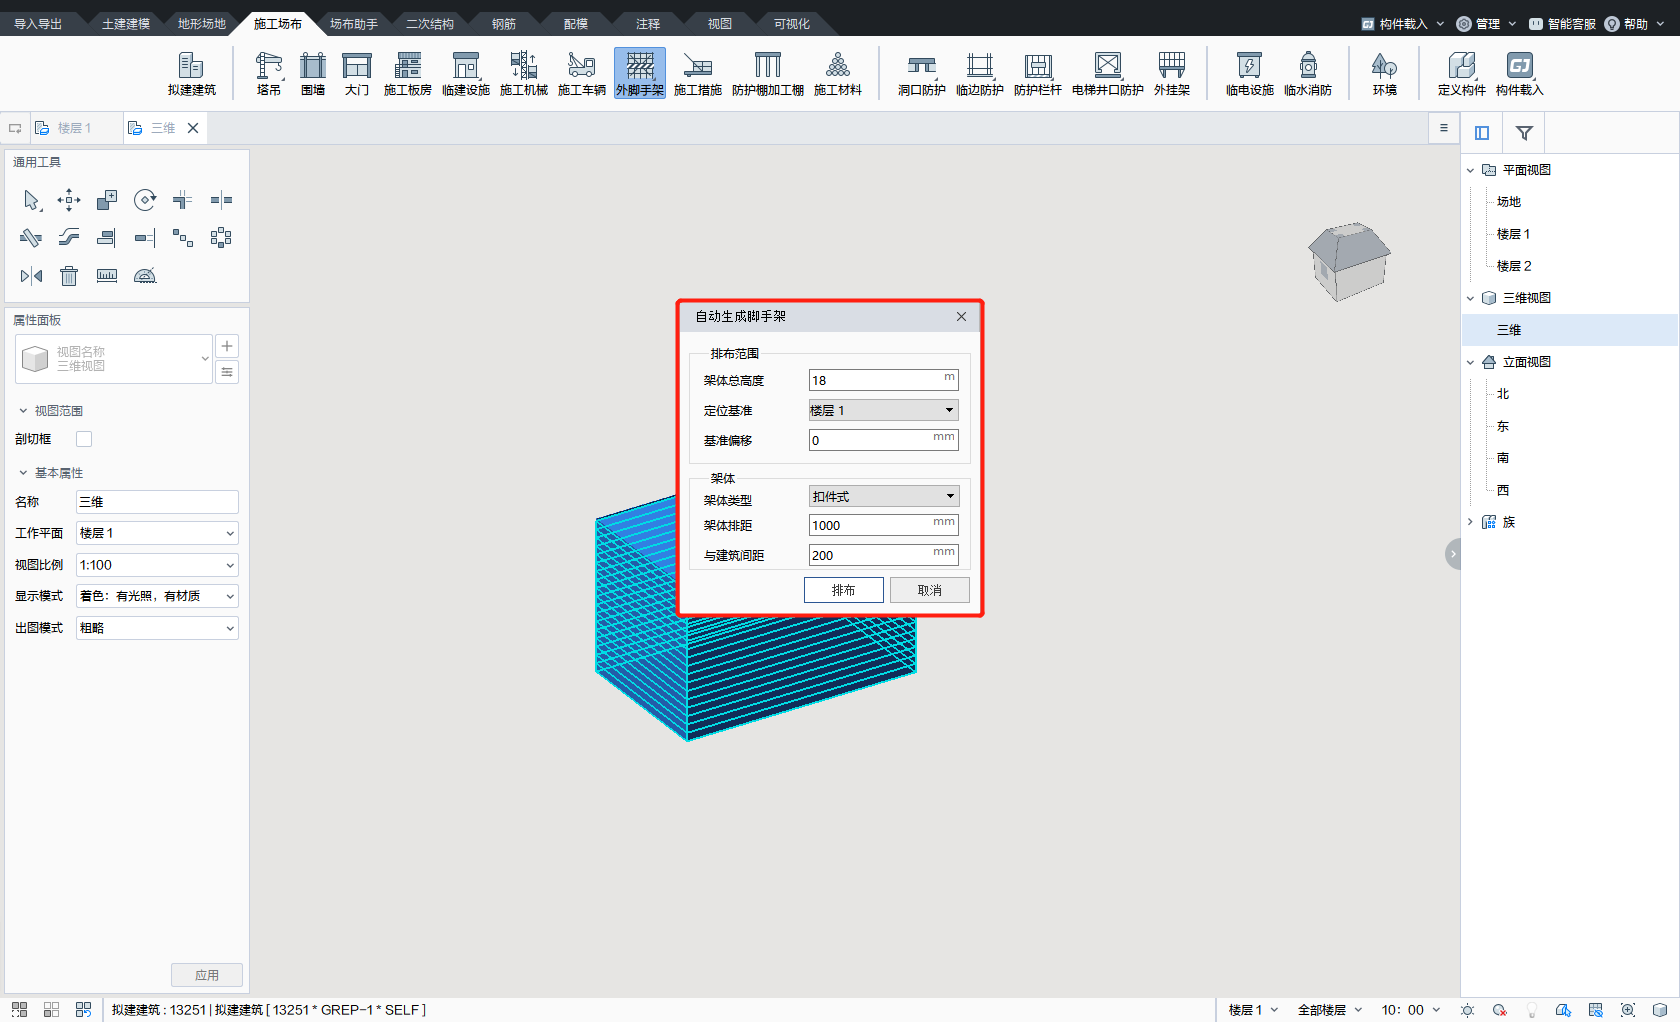Select the 洞口防护 tool
This screenshot has width=1680, height=1022.
[x=922, y=74]
